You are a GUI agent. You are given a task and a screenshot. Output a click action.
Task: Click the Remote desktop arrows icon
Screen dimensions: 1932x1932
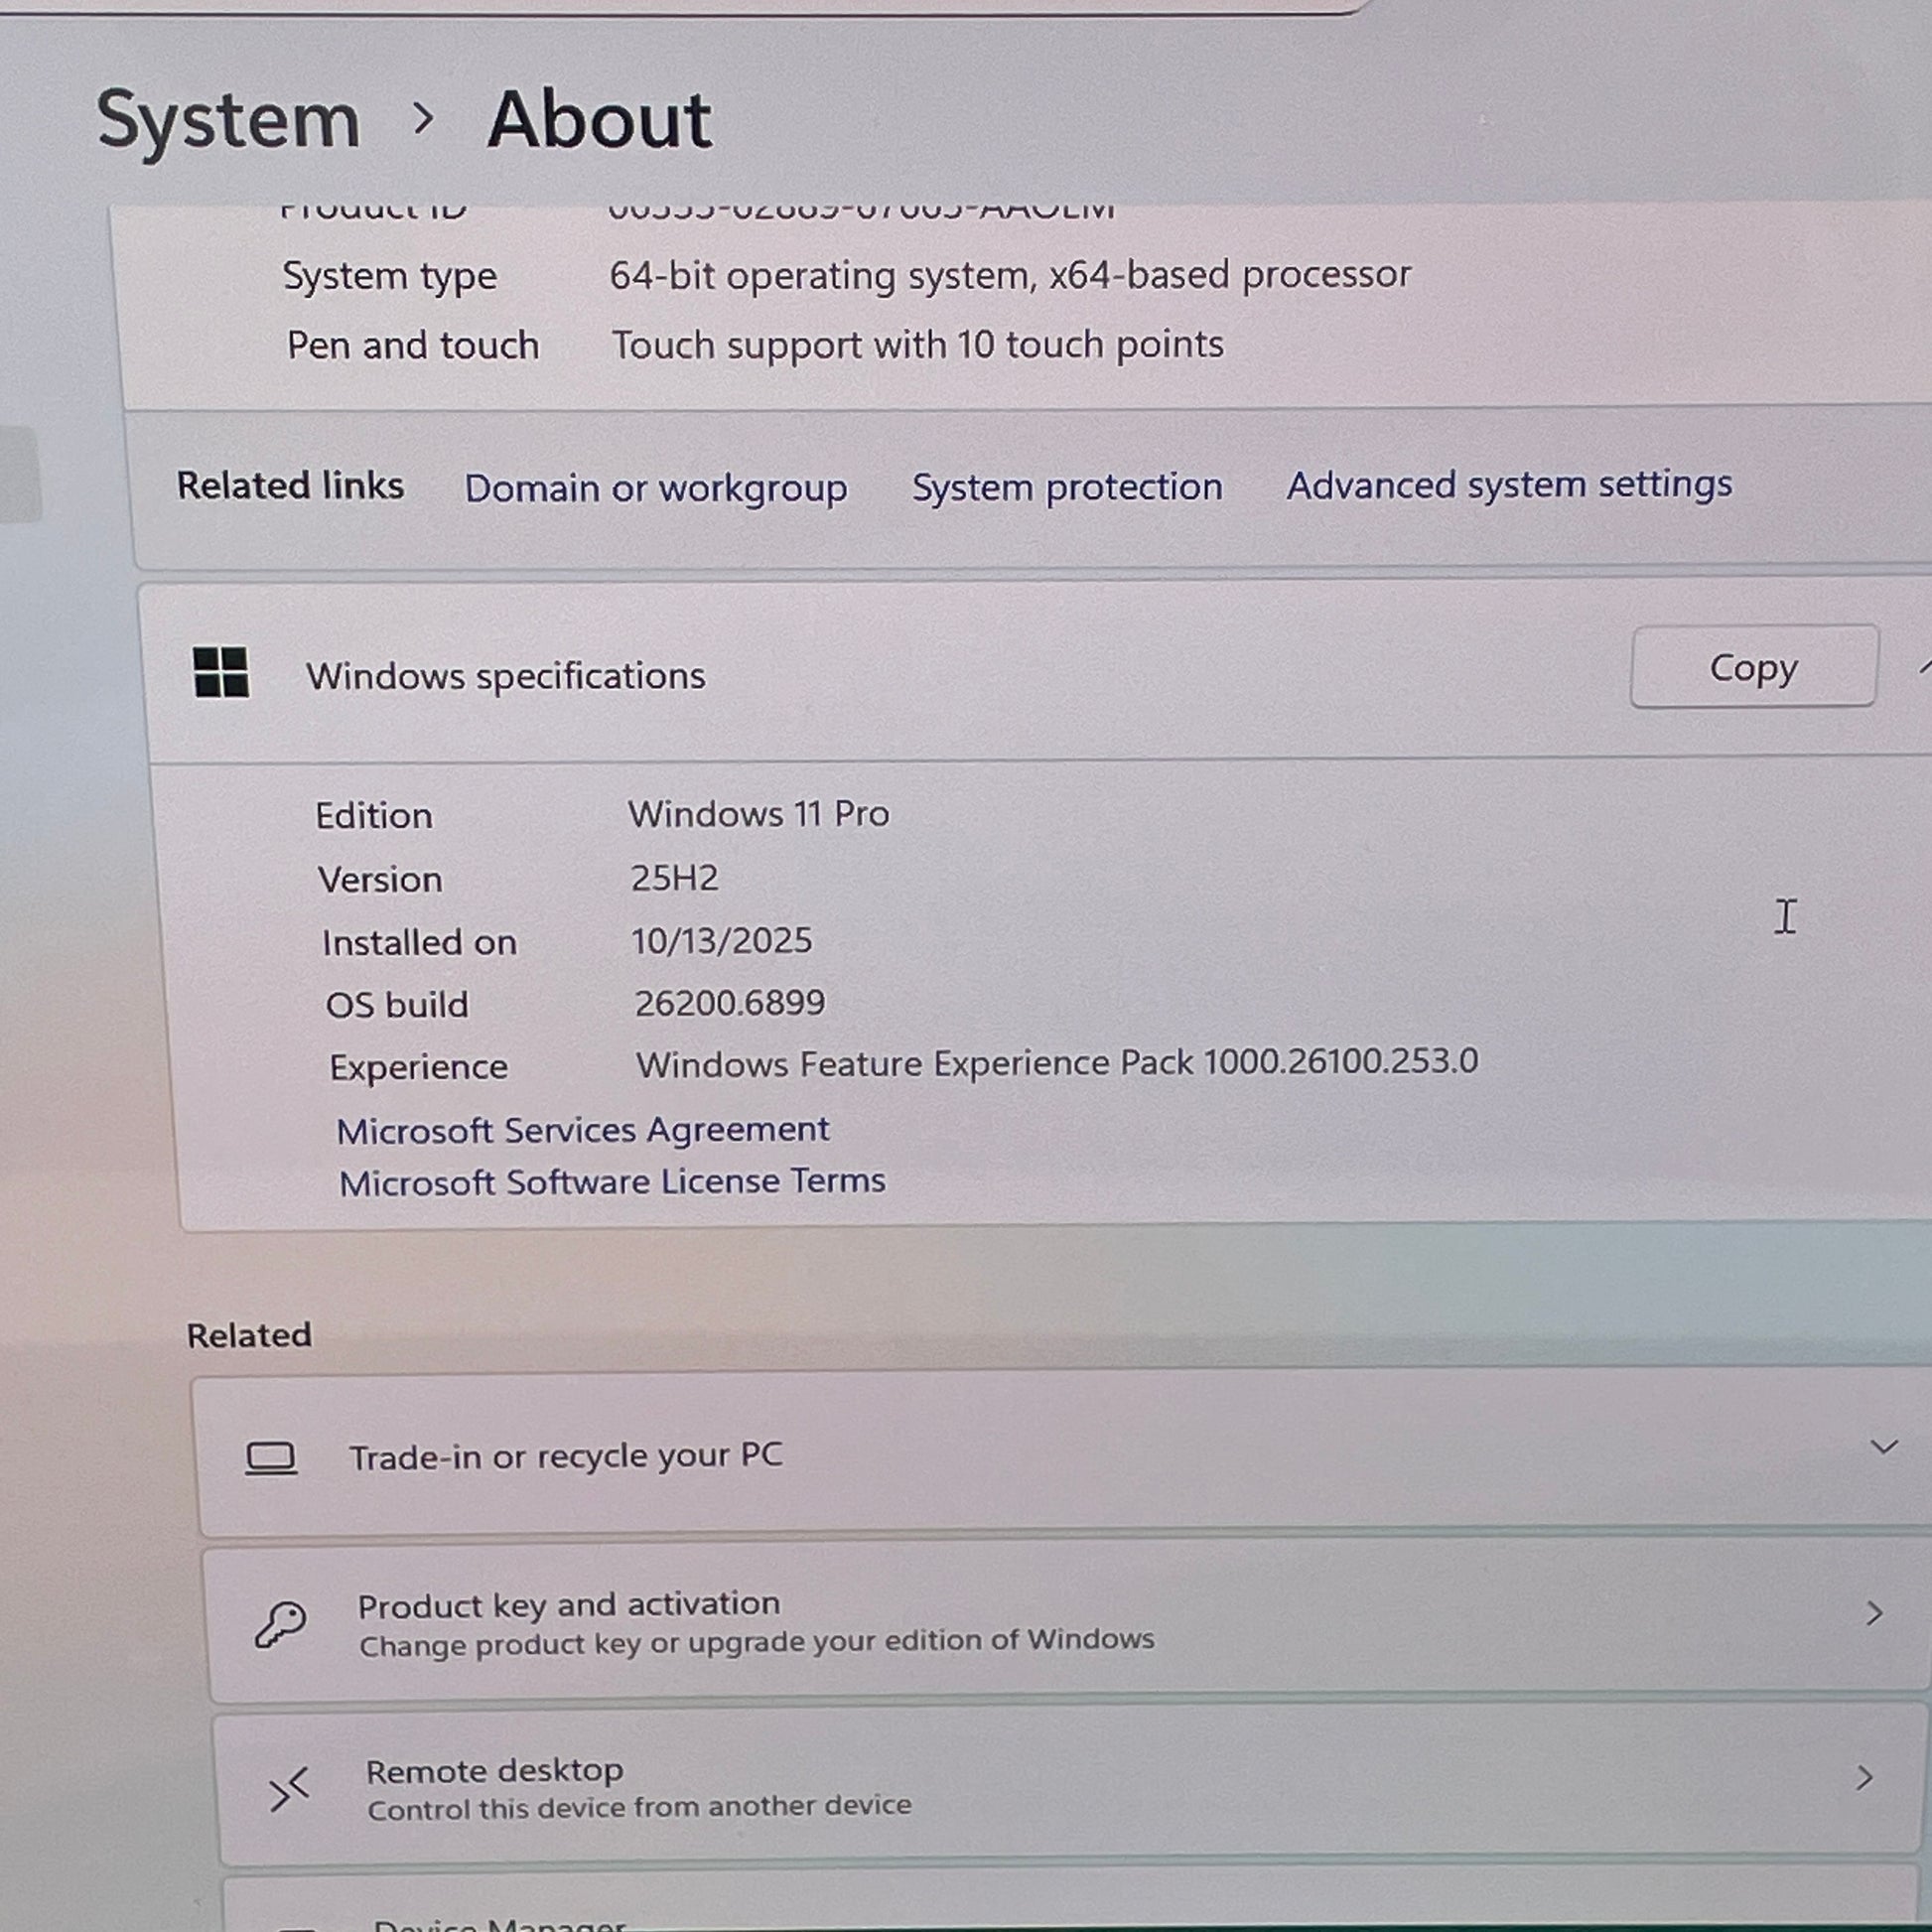(289, 1789)
